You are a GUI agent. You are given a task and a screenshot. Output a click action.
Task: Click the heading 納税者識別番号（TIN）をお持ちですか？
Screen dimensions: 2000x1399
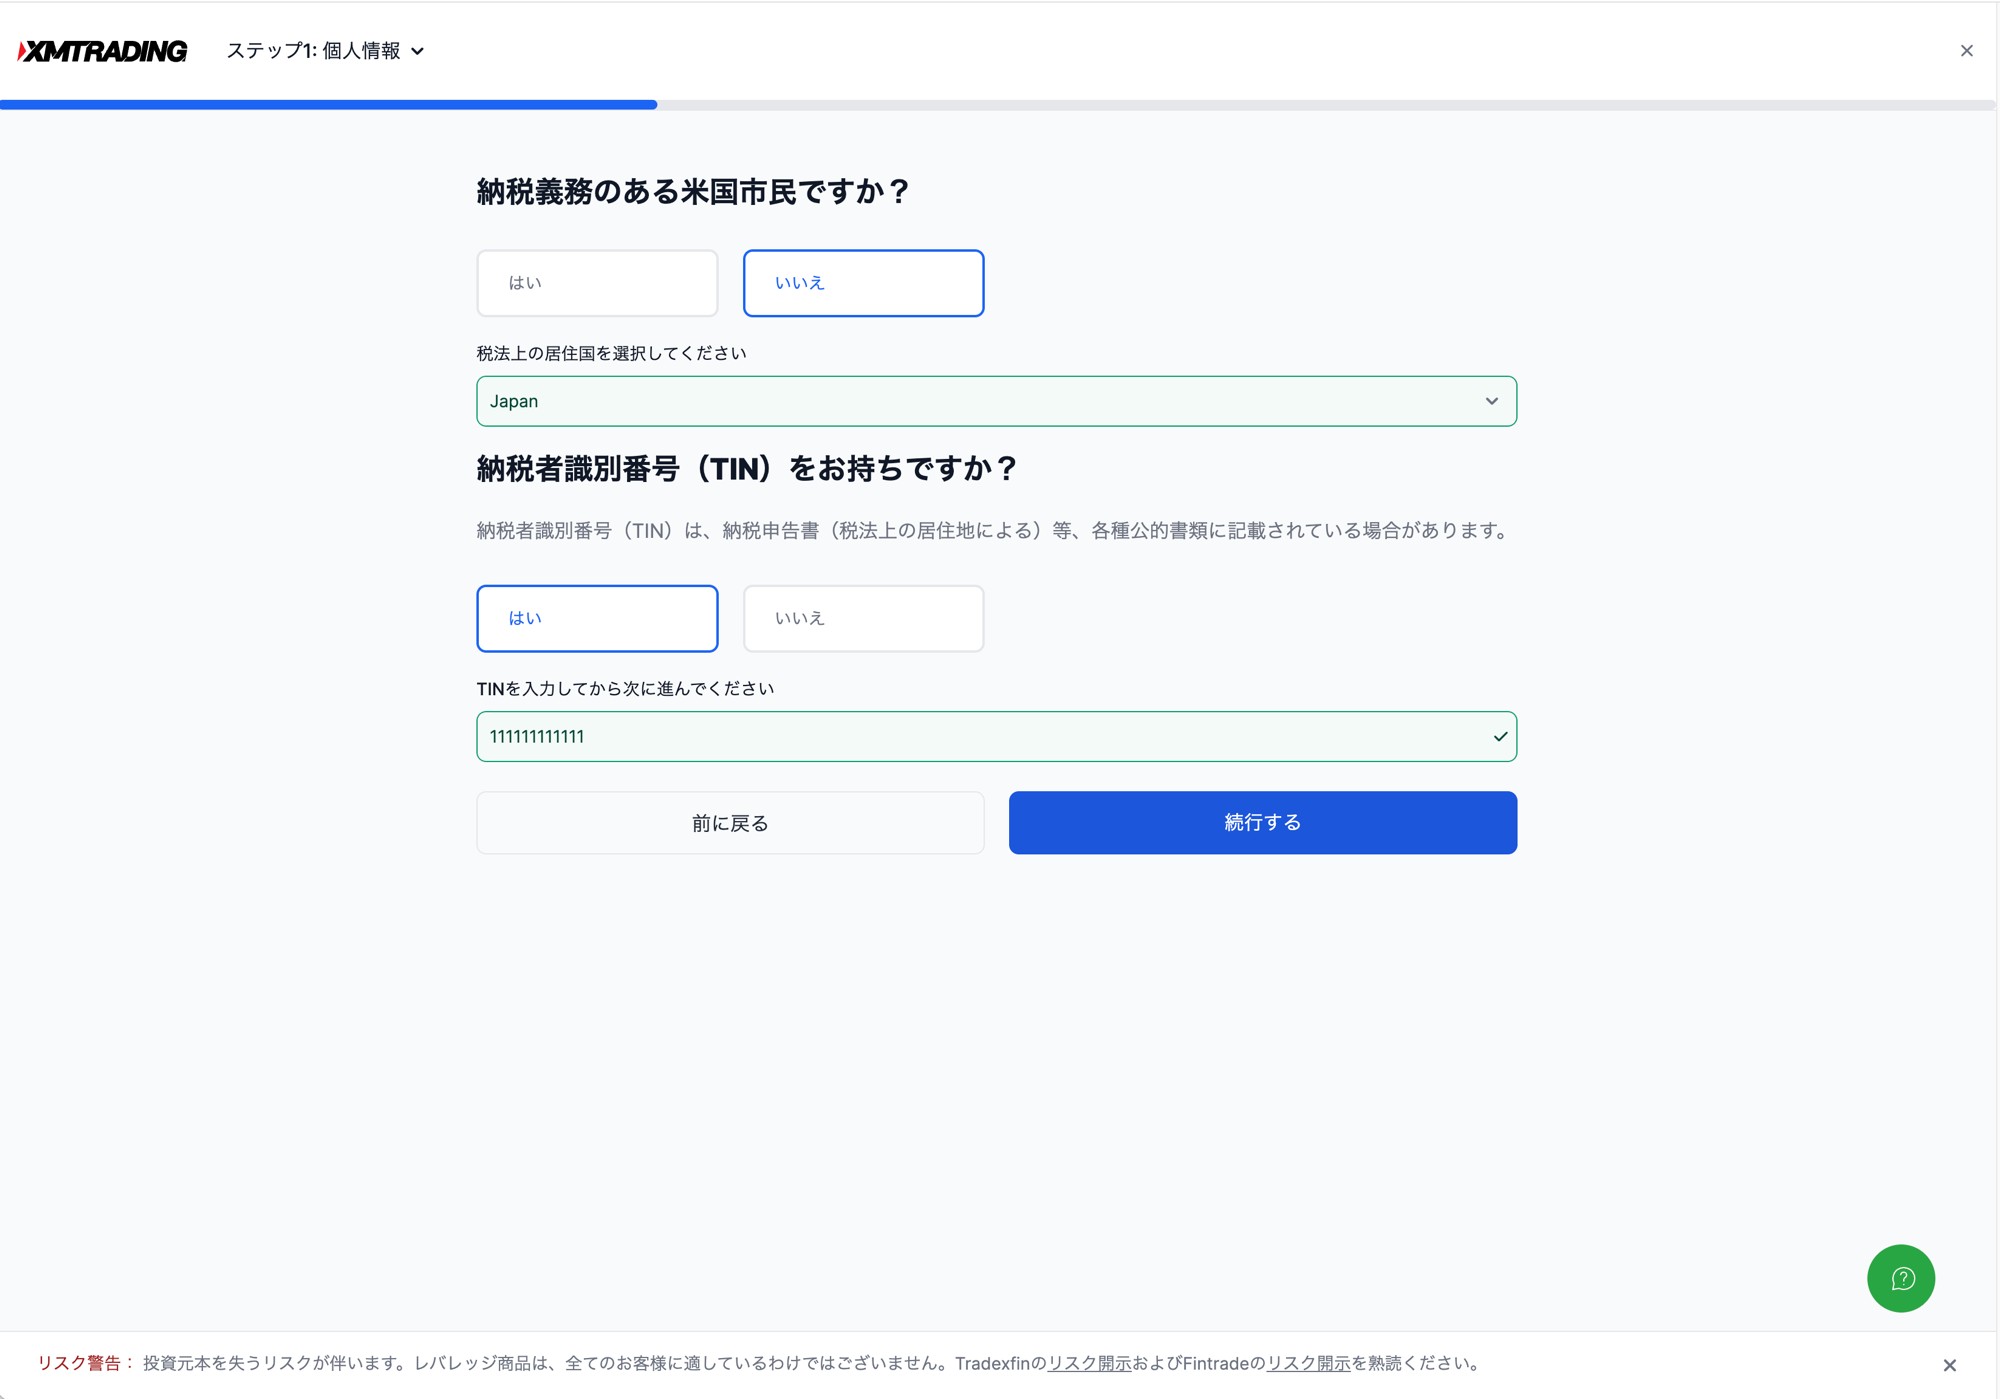point(747,468)
